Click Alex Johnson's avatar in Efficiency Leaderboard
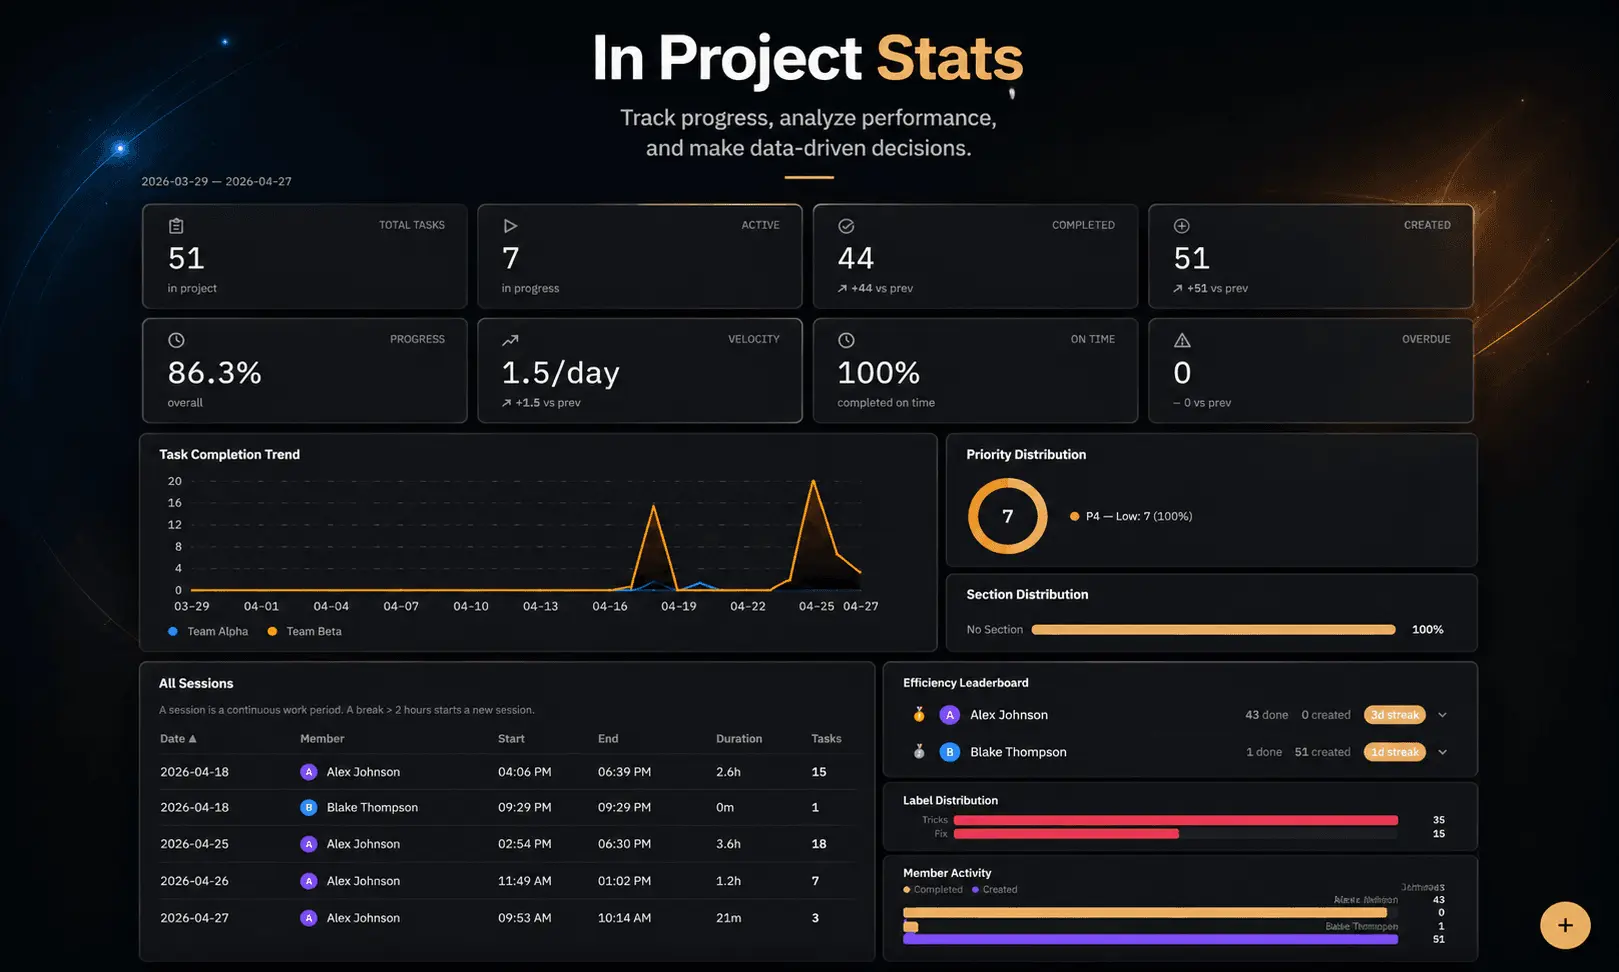Screen dimensions: 1619x972 click(x=950, y=715)
